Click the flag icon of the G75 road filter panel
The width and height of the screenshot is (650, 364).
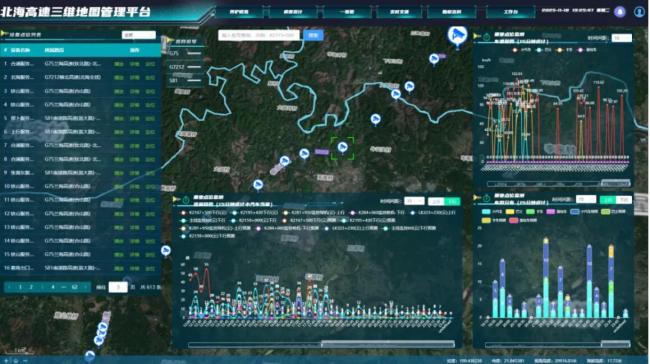pyautogui.click(x=169, y=41)
